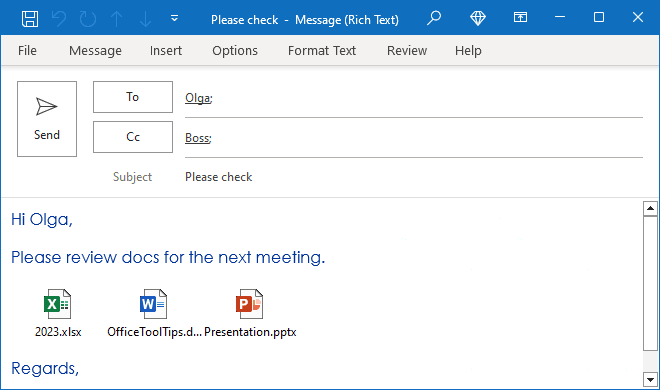Image resolution: width=660 pixels, height=390 pixels.
Task: Click 'Please review docs' body line
Action: (x=168, y=257)
